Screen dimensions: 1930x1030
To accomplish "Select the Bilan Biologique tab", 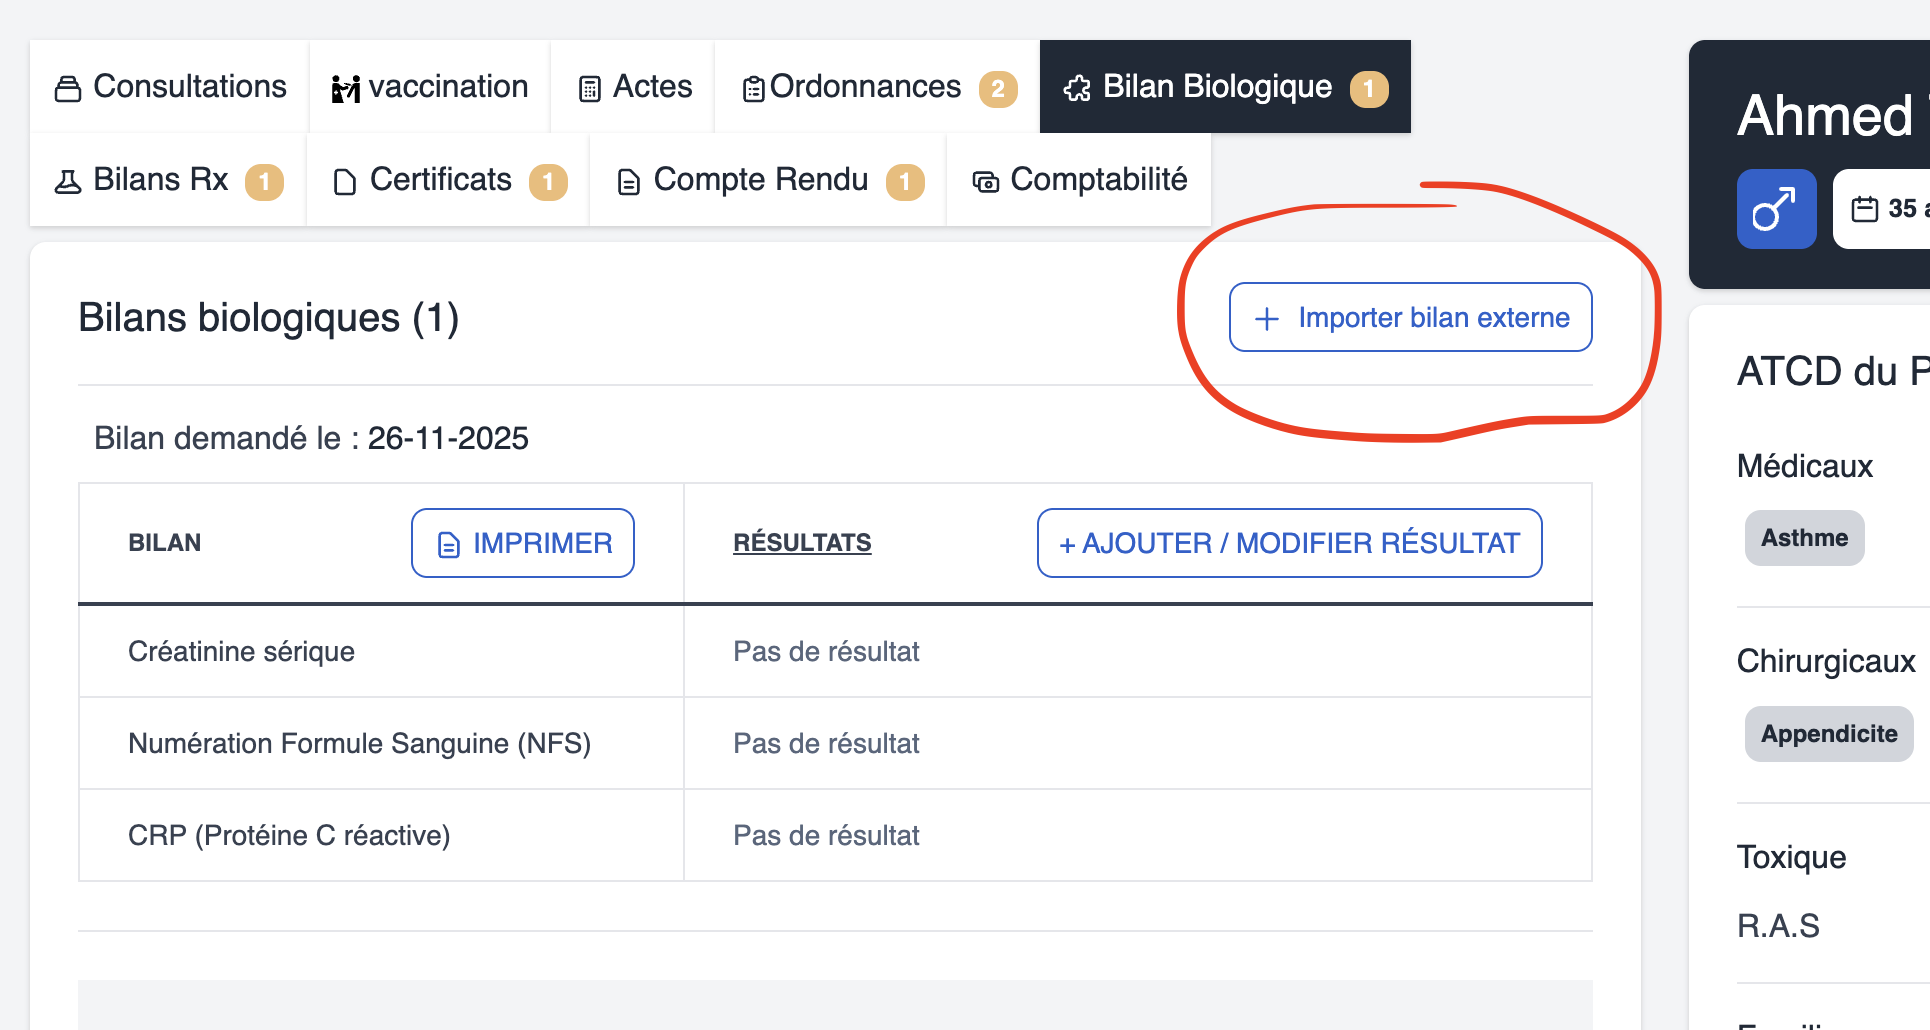I will [1217, 87].
